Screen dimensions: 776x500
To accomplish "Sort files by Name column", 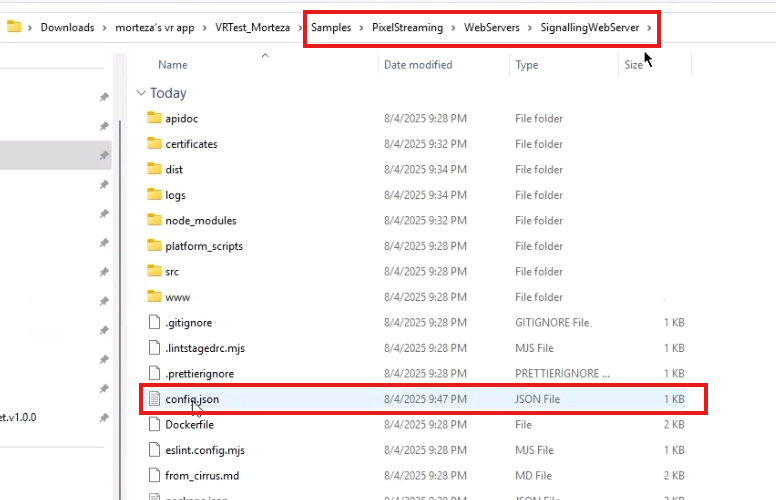I will coord(173,65).
